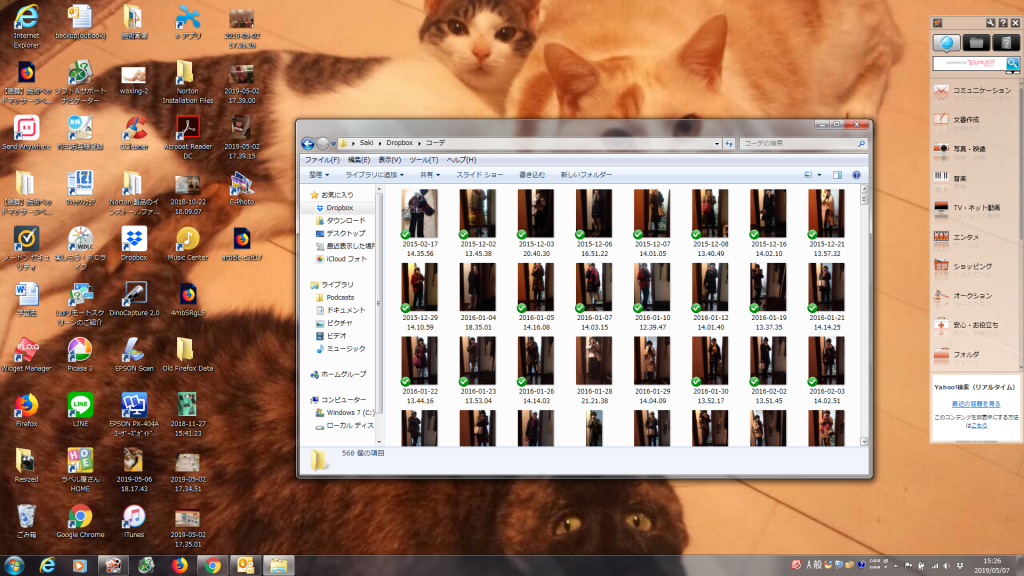Click the Explorer back navigation arrow
Screen dimensions: 1024x576
point(308,143)
